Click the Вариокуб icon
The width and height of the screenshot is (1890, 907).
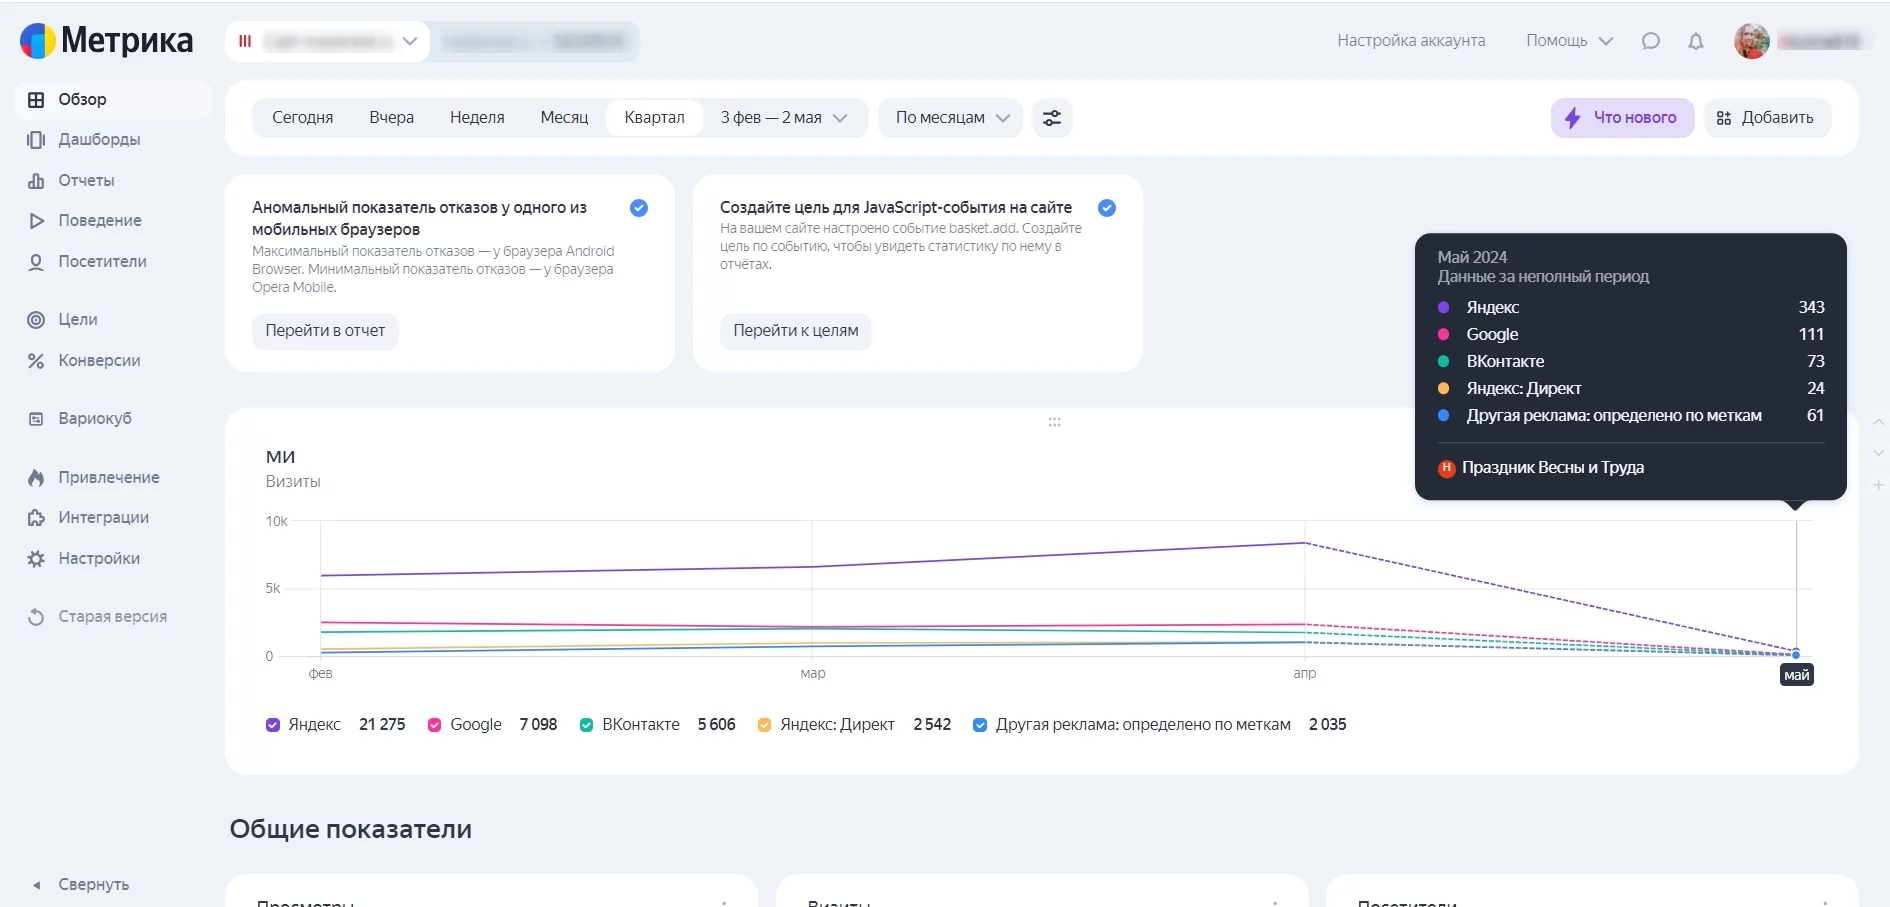coord(36,418)
